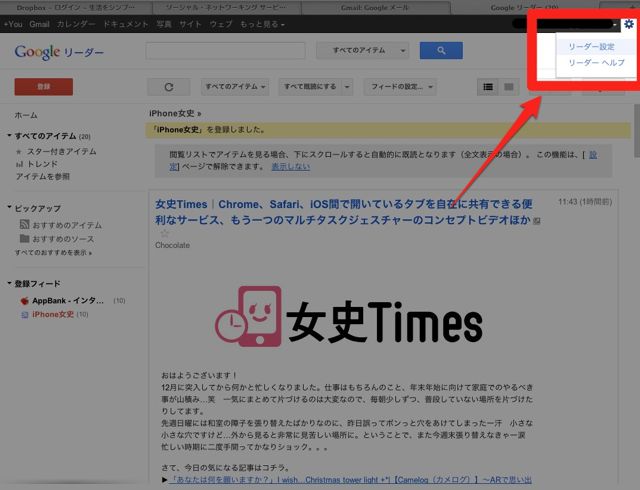Open おすすめのソース in sidebar

pyautogui.click(x=63, y=239)
